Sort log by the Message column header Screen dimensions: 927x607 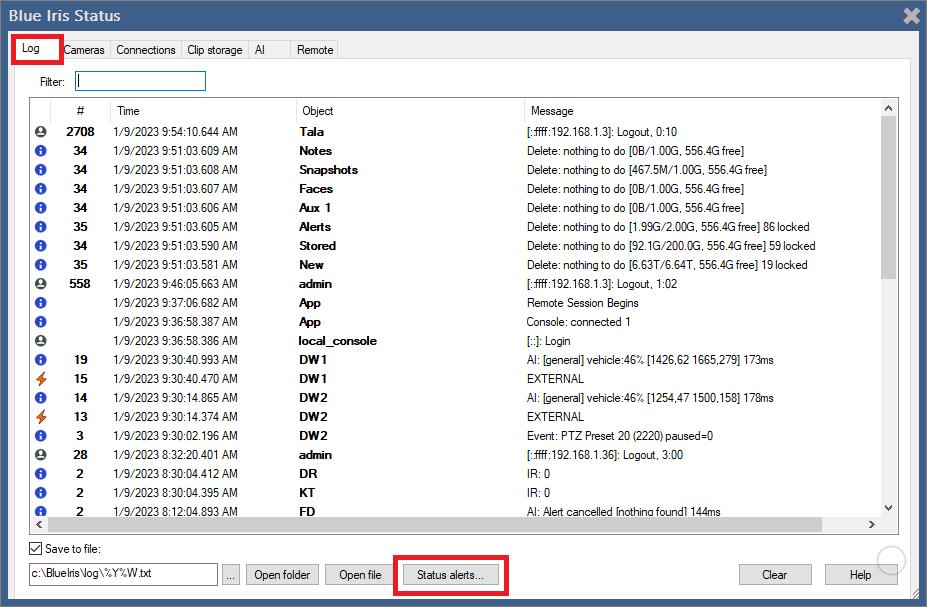(702, 111)
